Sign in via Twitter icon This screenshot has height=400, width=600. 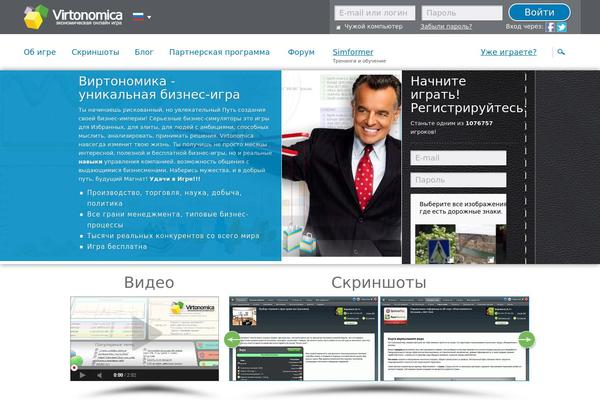point(562,27)
